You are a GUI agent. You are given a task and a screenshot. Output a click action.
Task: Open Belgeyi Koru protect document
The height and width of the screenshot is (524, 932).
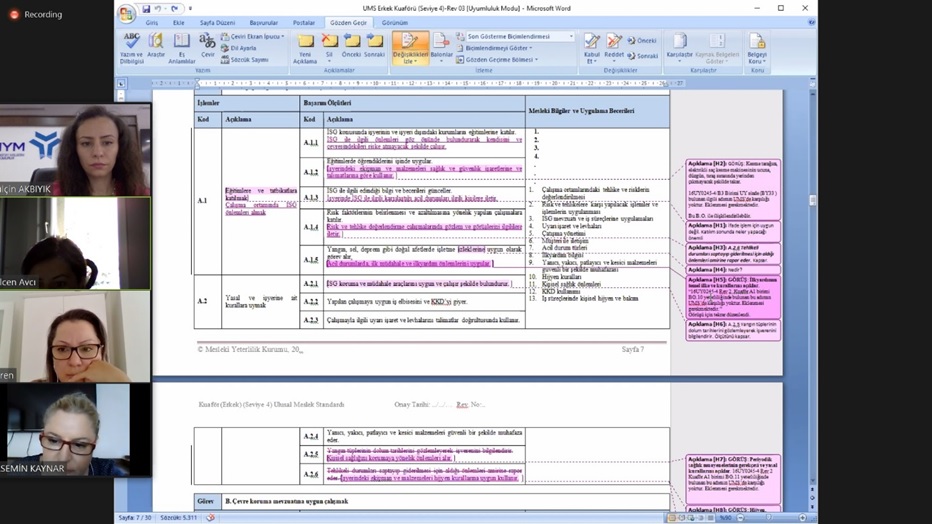[757, 48]
